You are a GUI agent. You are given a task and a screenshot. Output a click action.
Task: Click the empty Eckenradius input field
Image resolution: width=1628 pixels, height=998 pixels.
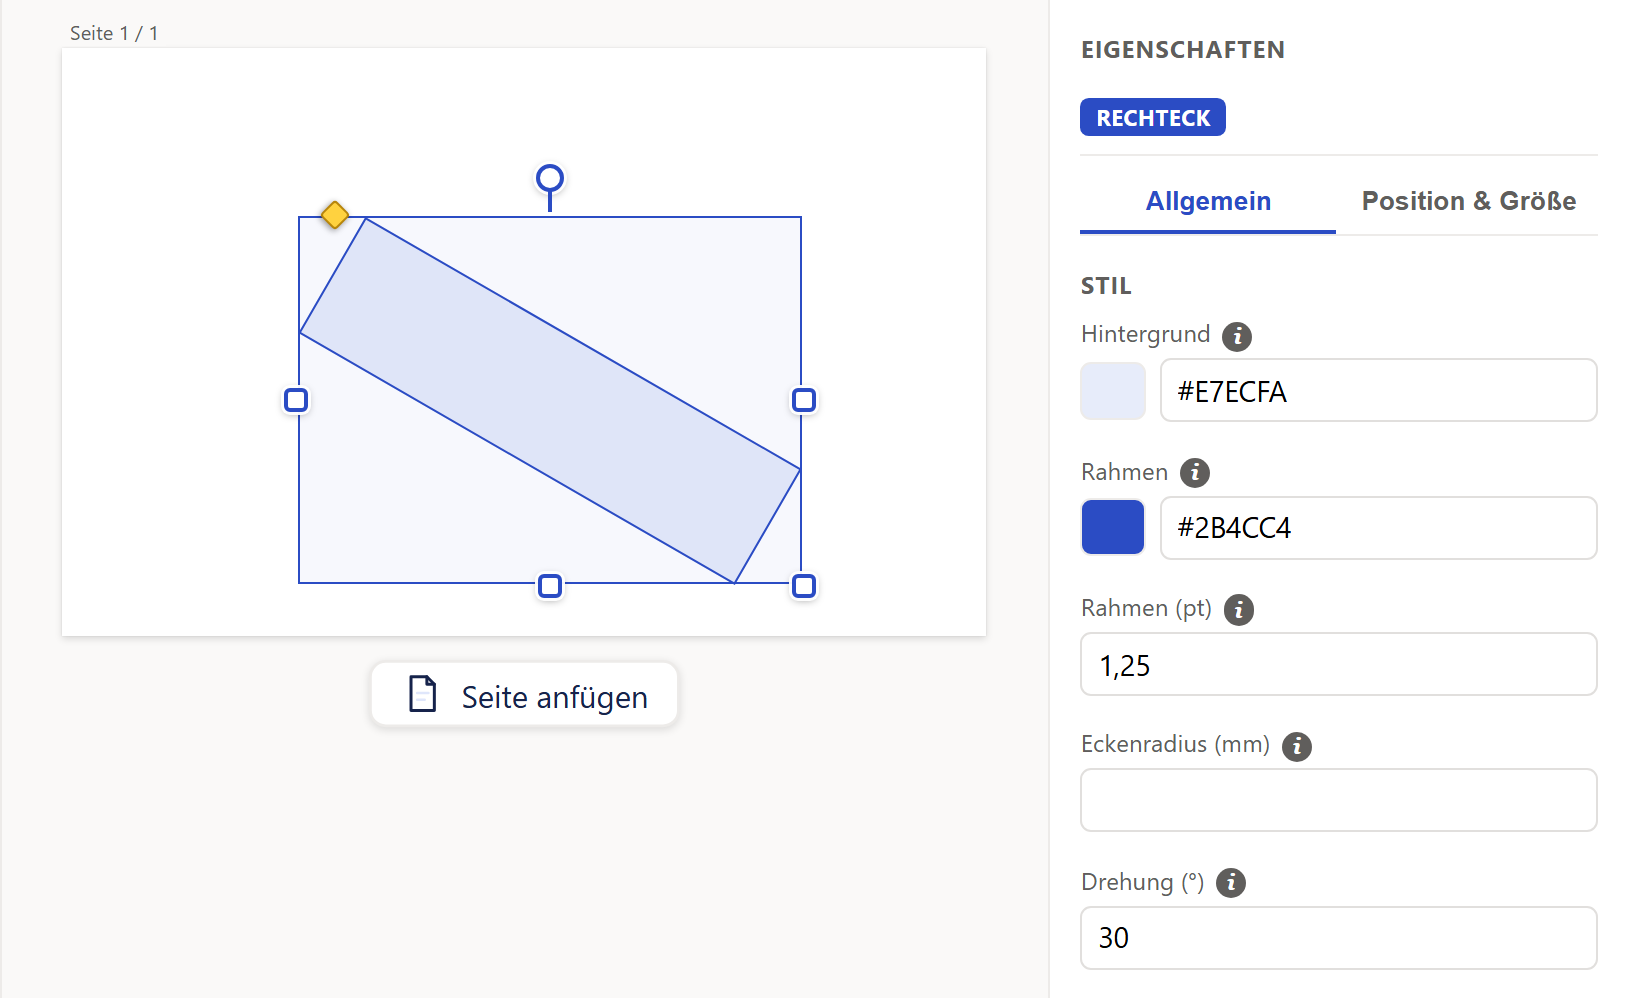[1339, 800]
